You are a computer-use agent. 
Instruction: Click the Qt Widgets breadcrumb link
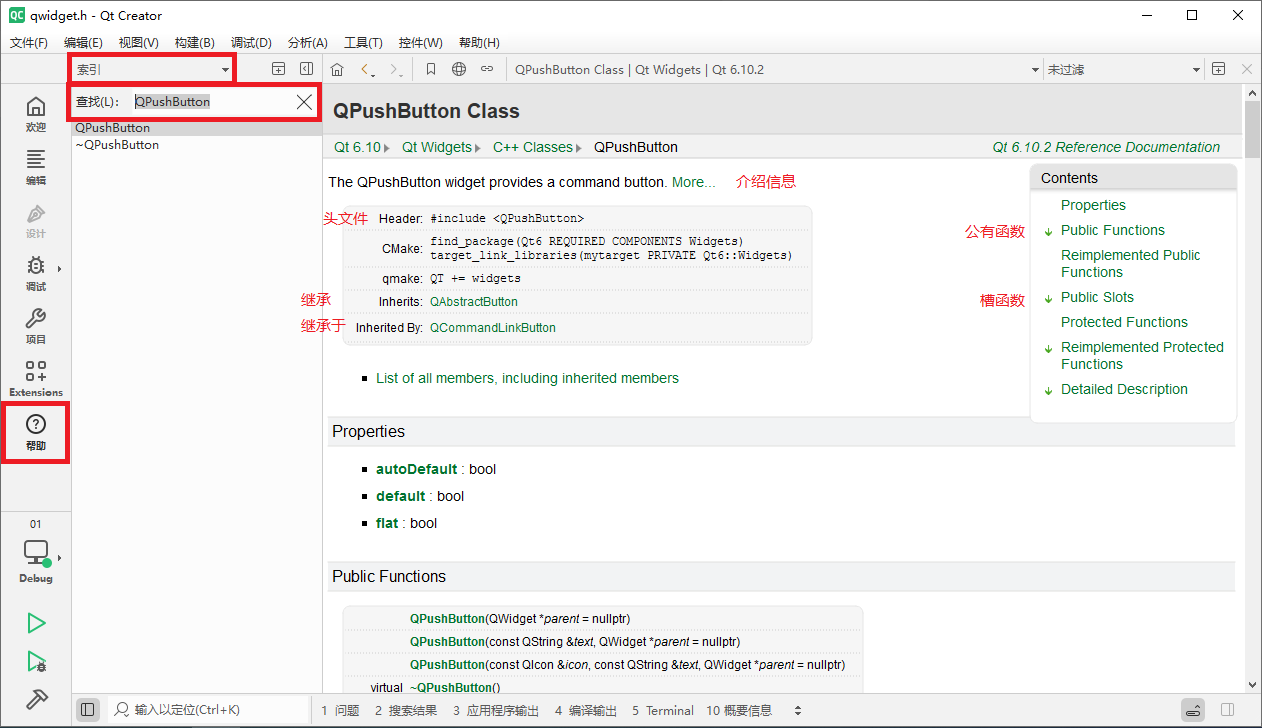(x=437, y=147)
